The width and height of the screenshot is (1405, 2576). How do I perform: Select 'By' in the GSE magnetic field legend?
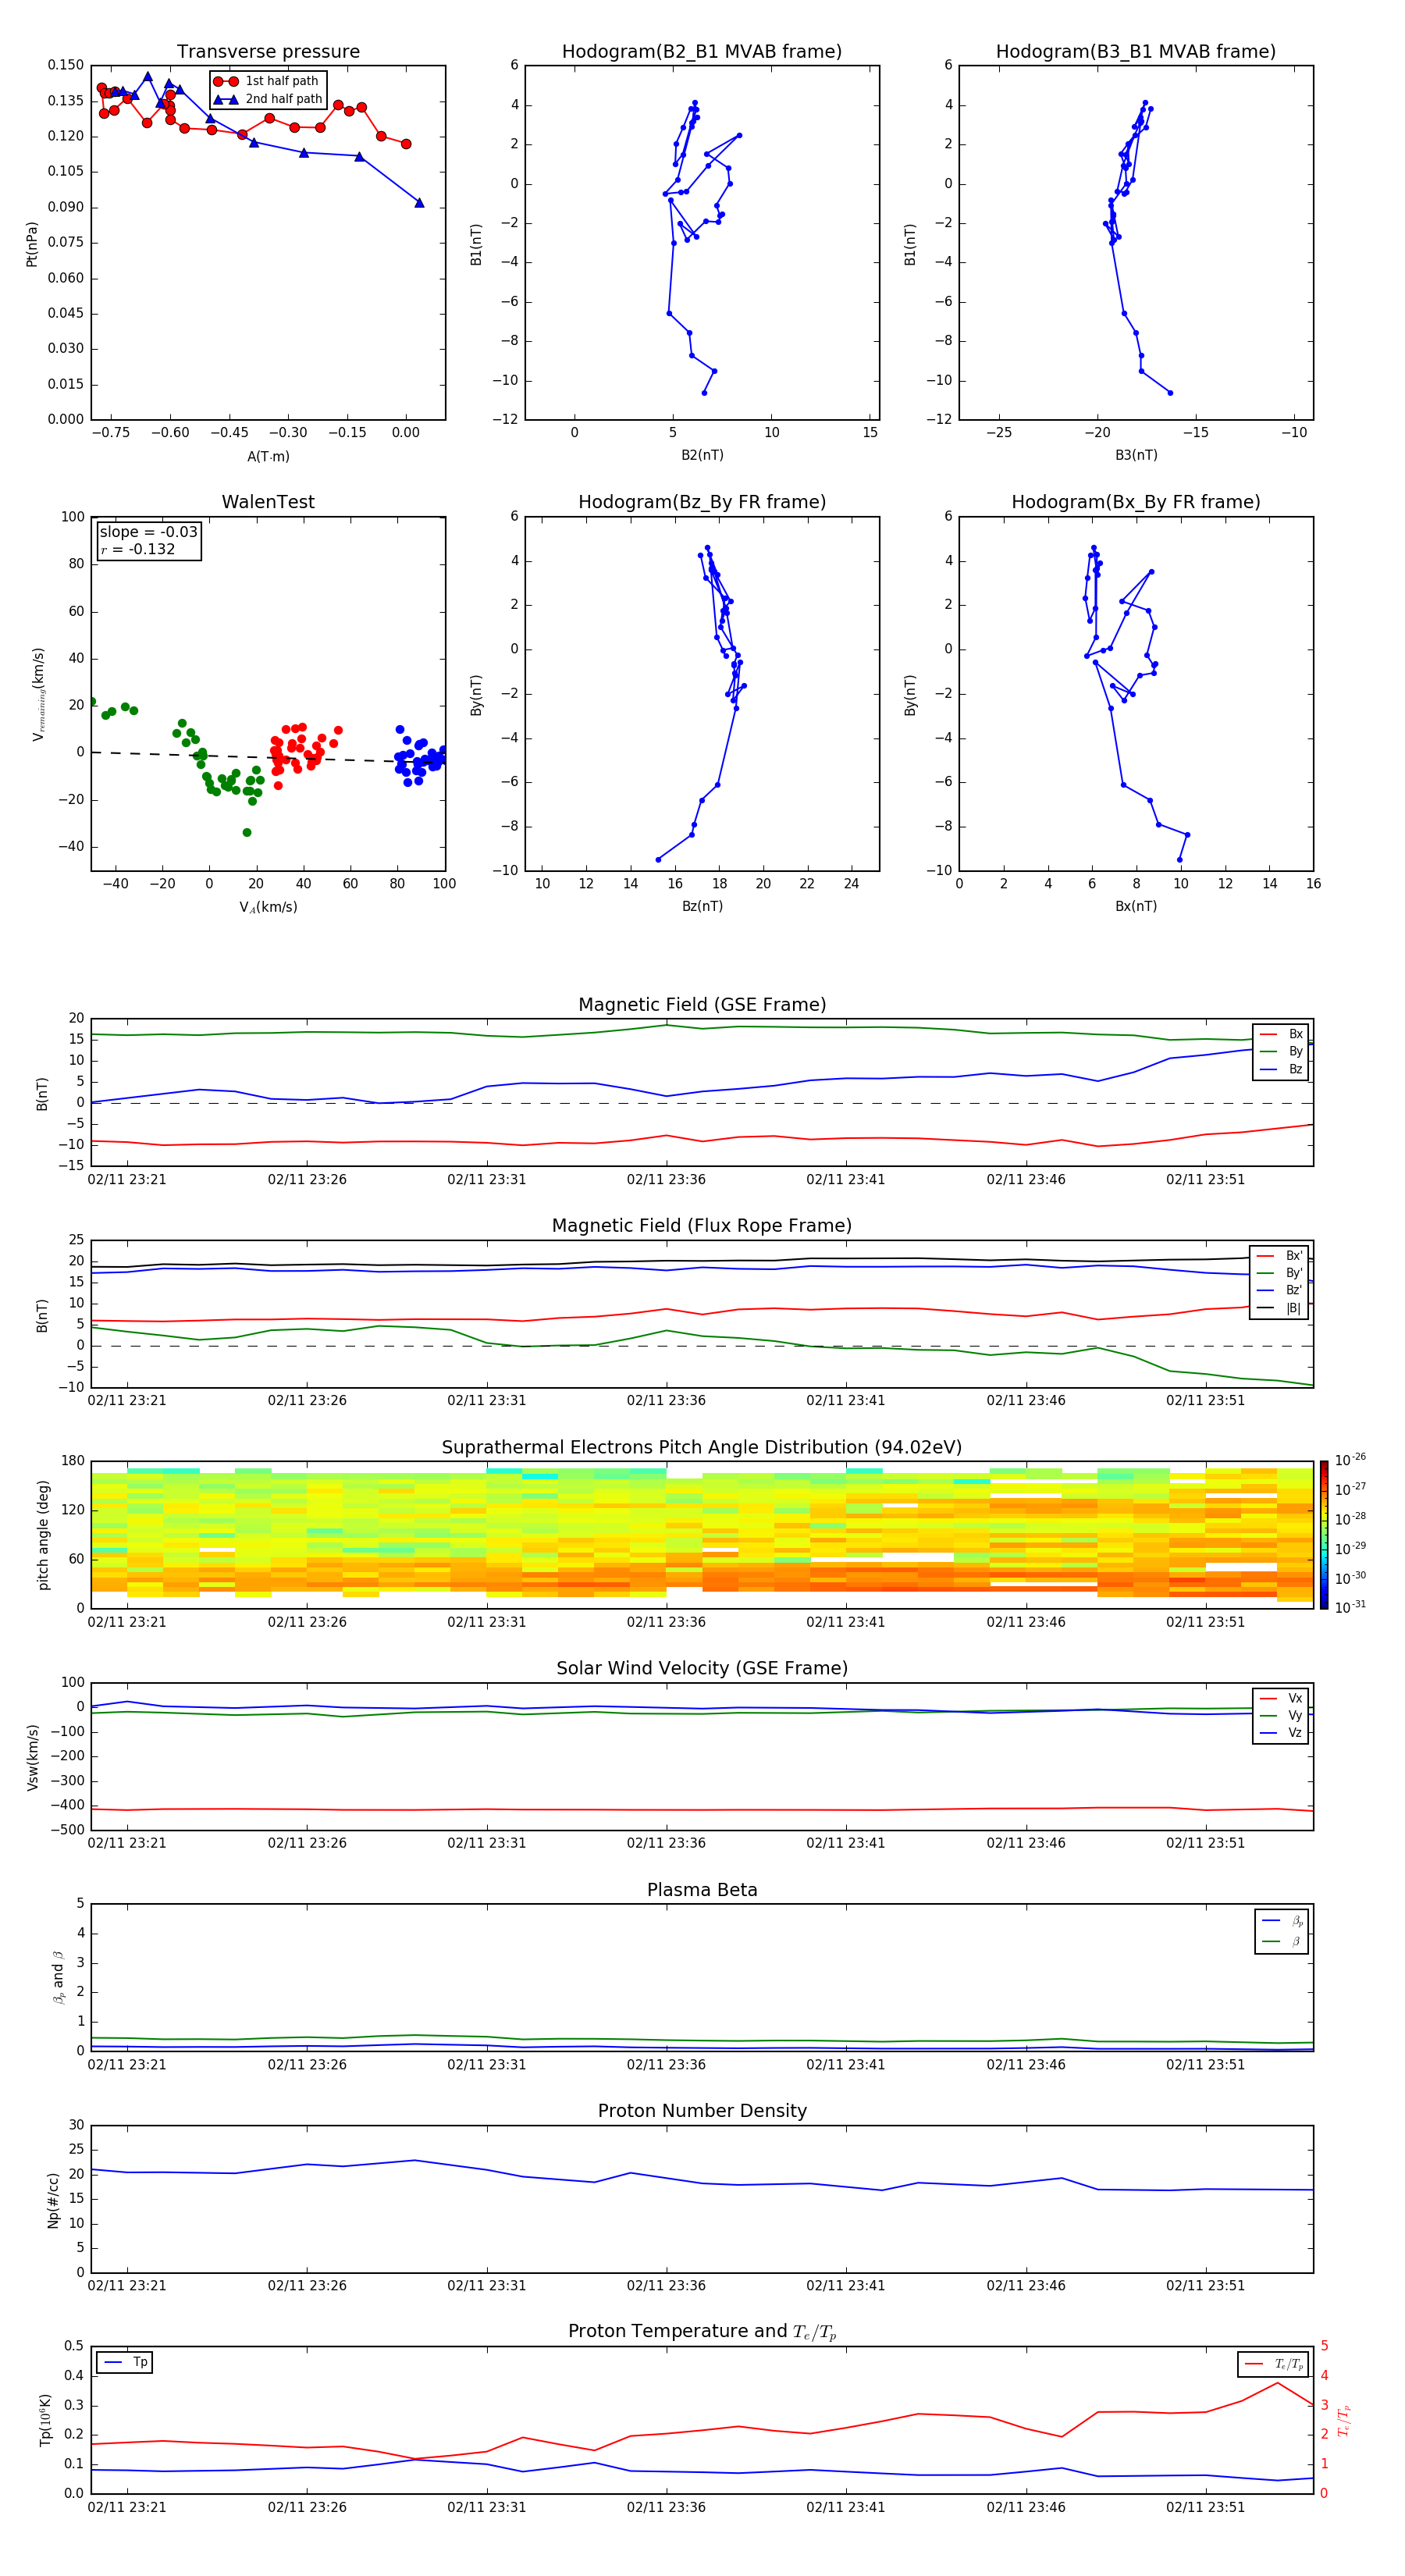(x=1281, y=1052)
